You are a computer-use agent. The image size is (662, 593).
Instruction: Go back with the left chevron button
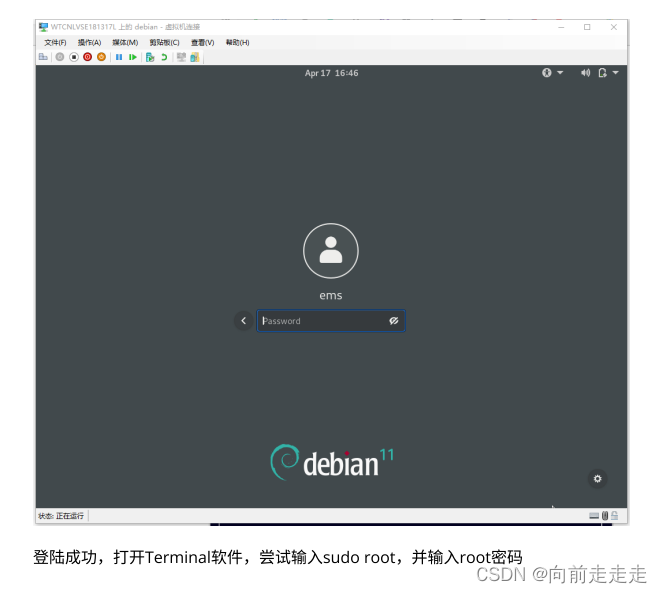pyautogui.click(x=244, y=321)
